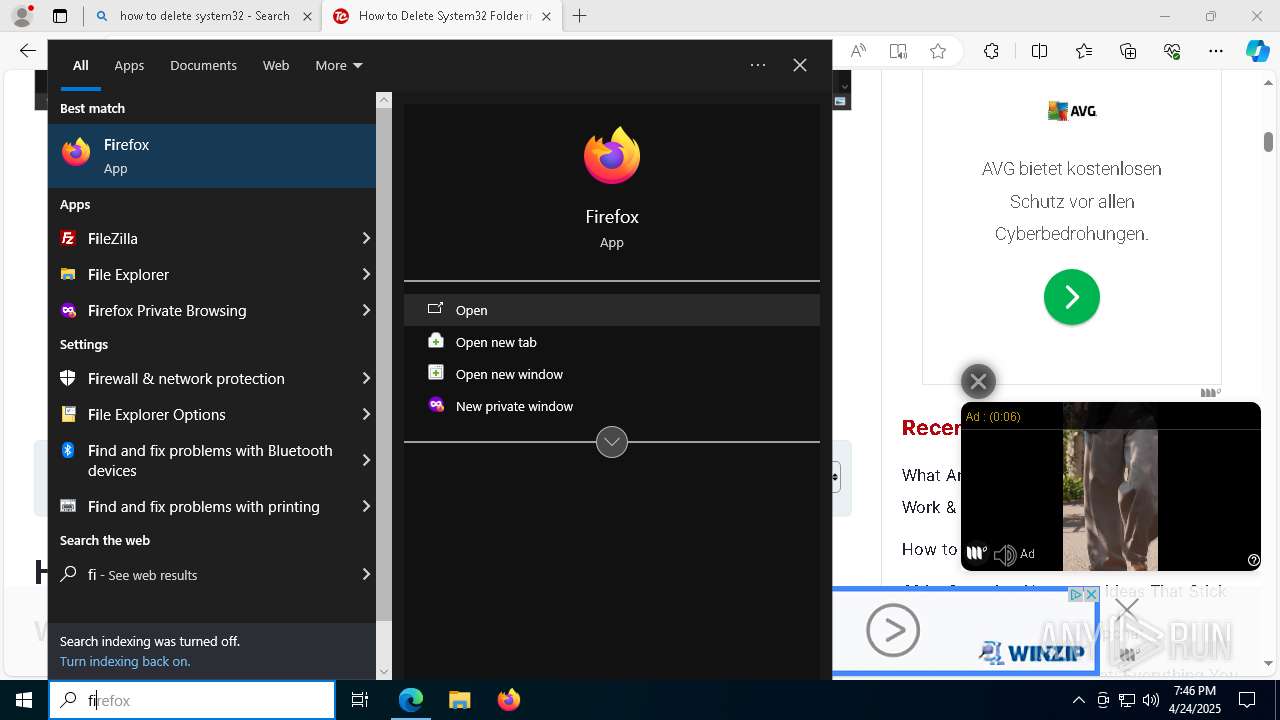Open the Firefox best match result
Viewport: 1280px width, 720px height.
point(212,156)
